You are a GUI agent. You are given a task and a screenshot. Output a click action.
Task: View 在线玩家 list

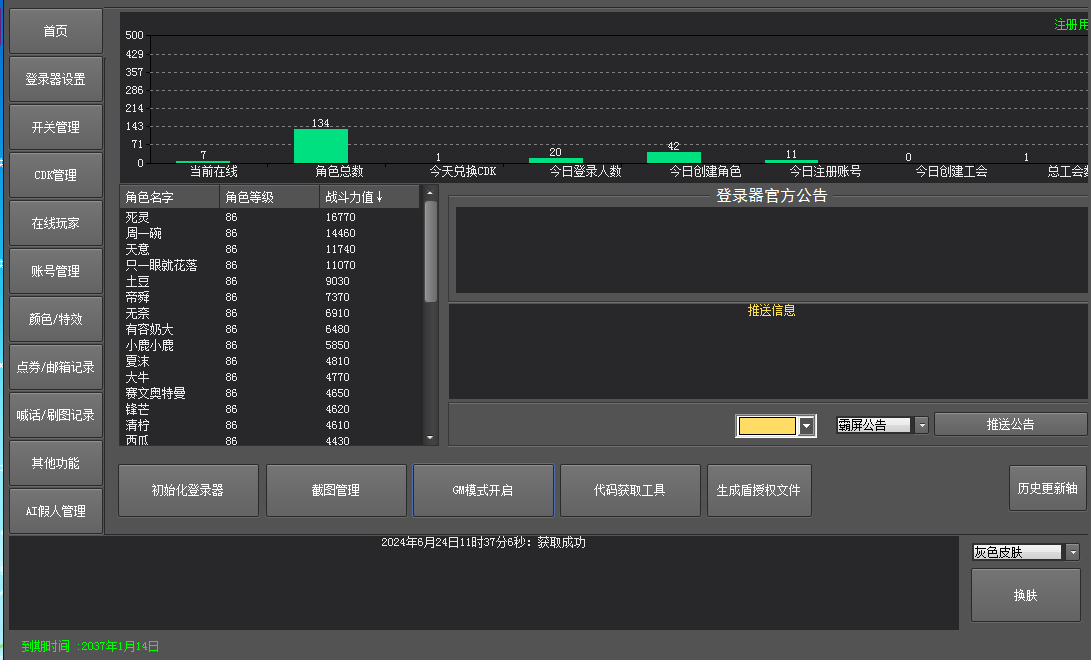(56, 224)
